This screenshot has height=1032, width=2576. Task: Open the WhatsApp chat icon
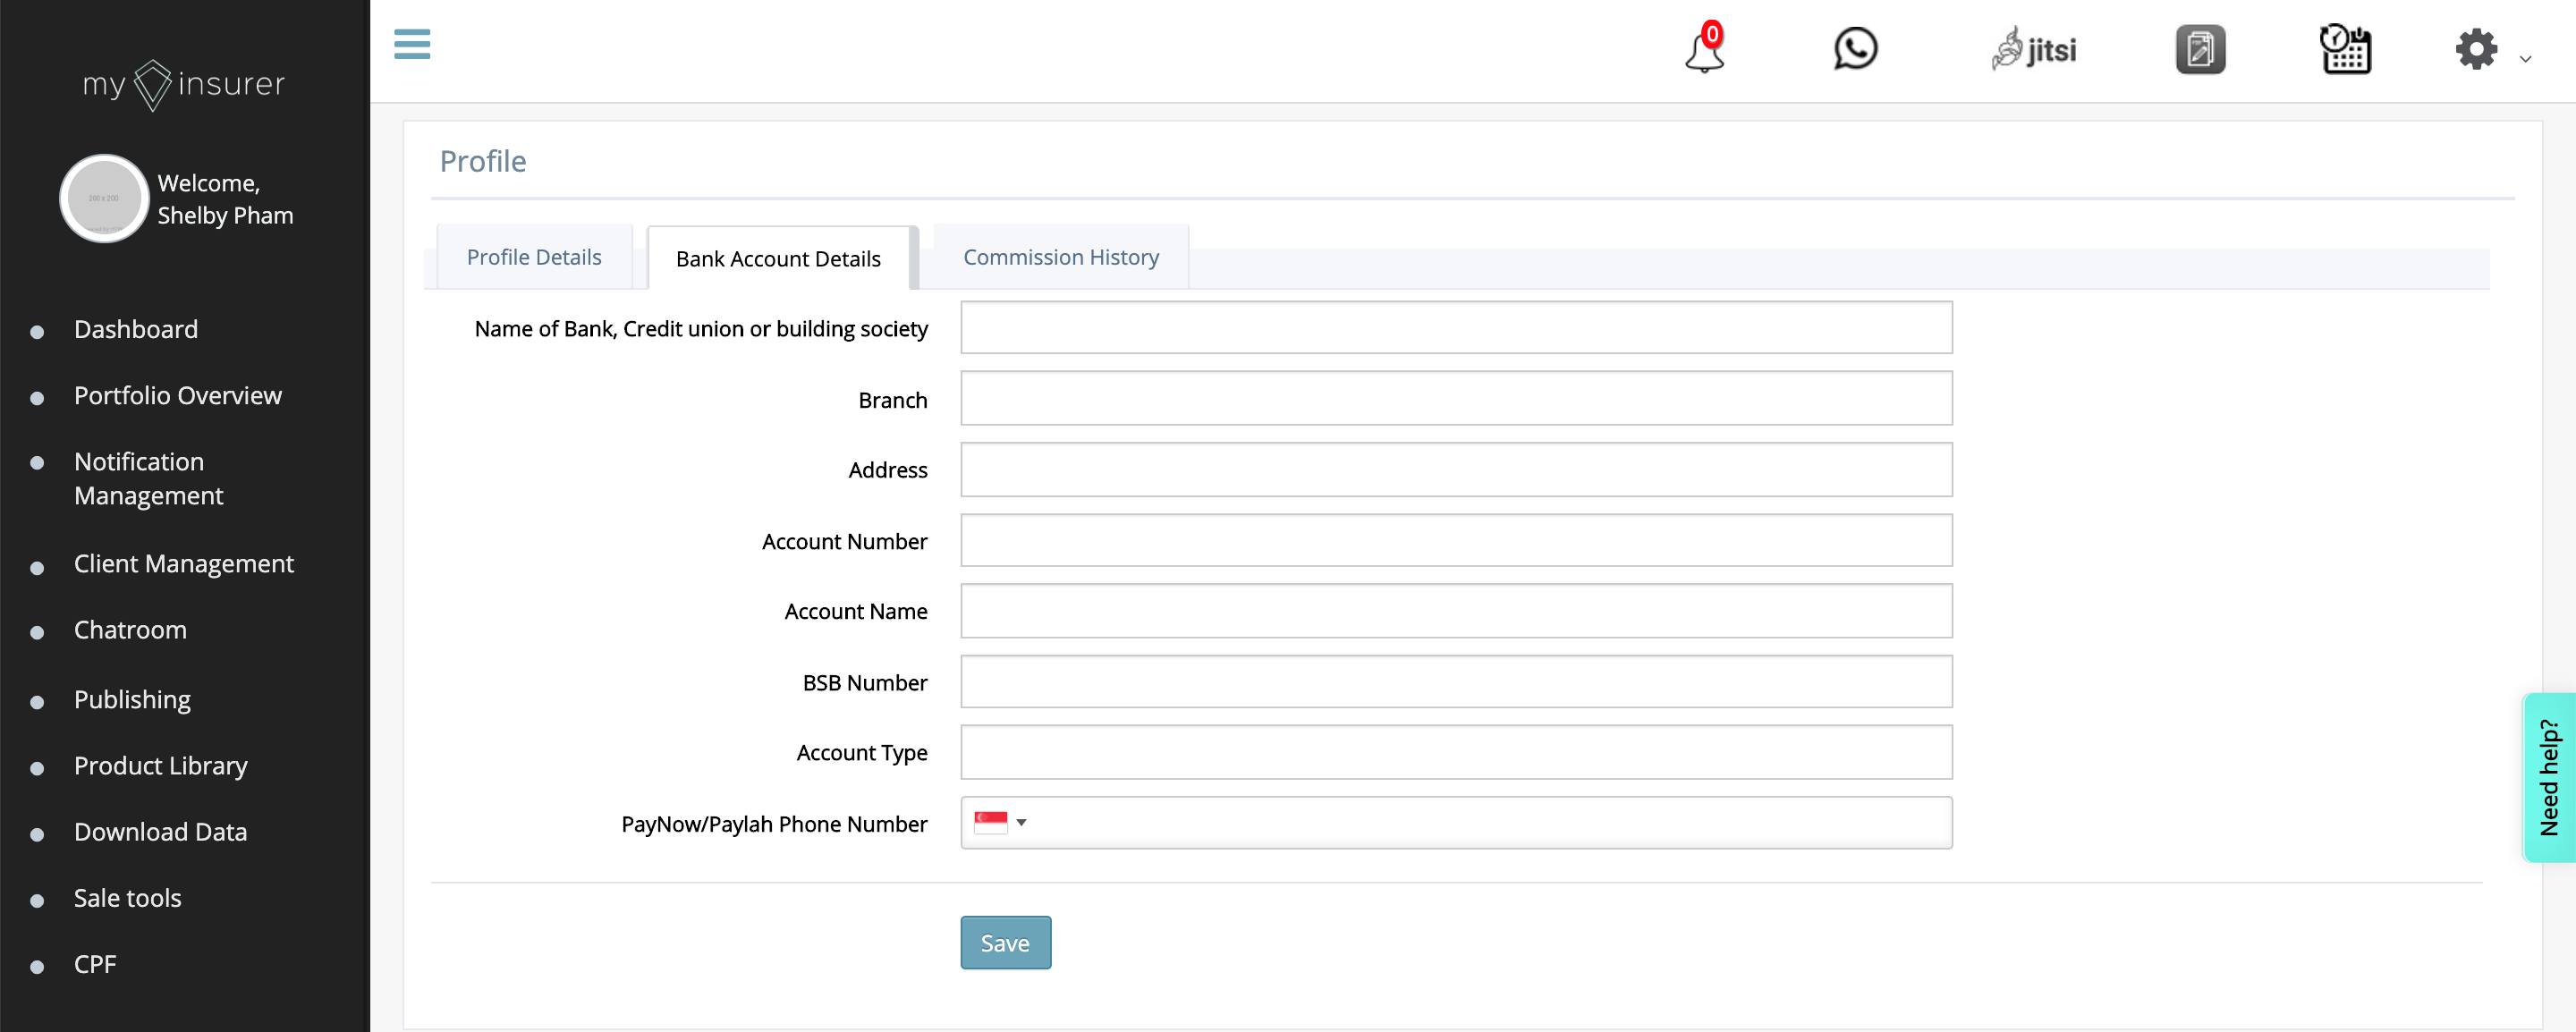tap(1855, 49)
